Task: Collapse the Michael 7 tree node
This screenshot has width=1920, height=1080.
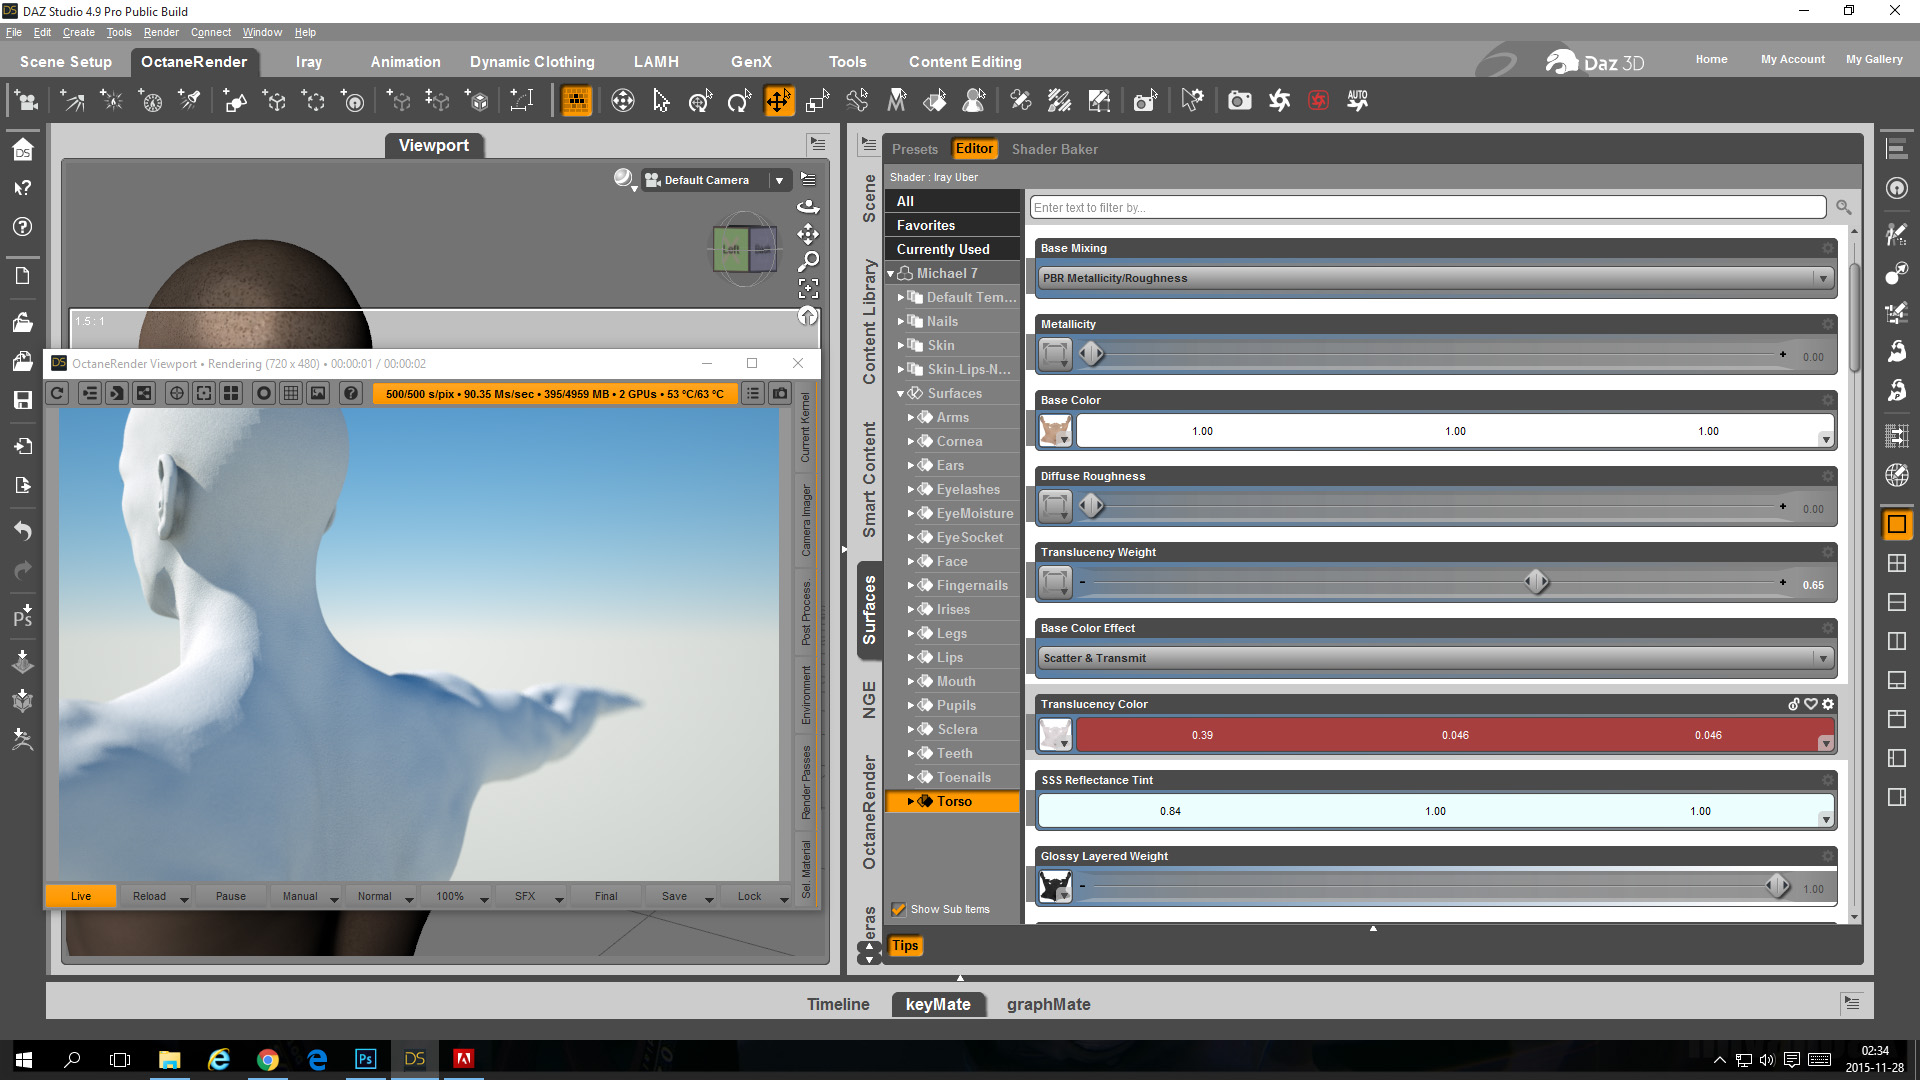Action: (891, 273)
